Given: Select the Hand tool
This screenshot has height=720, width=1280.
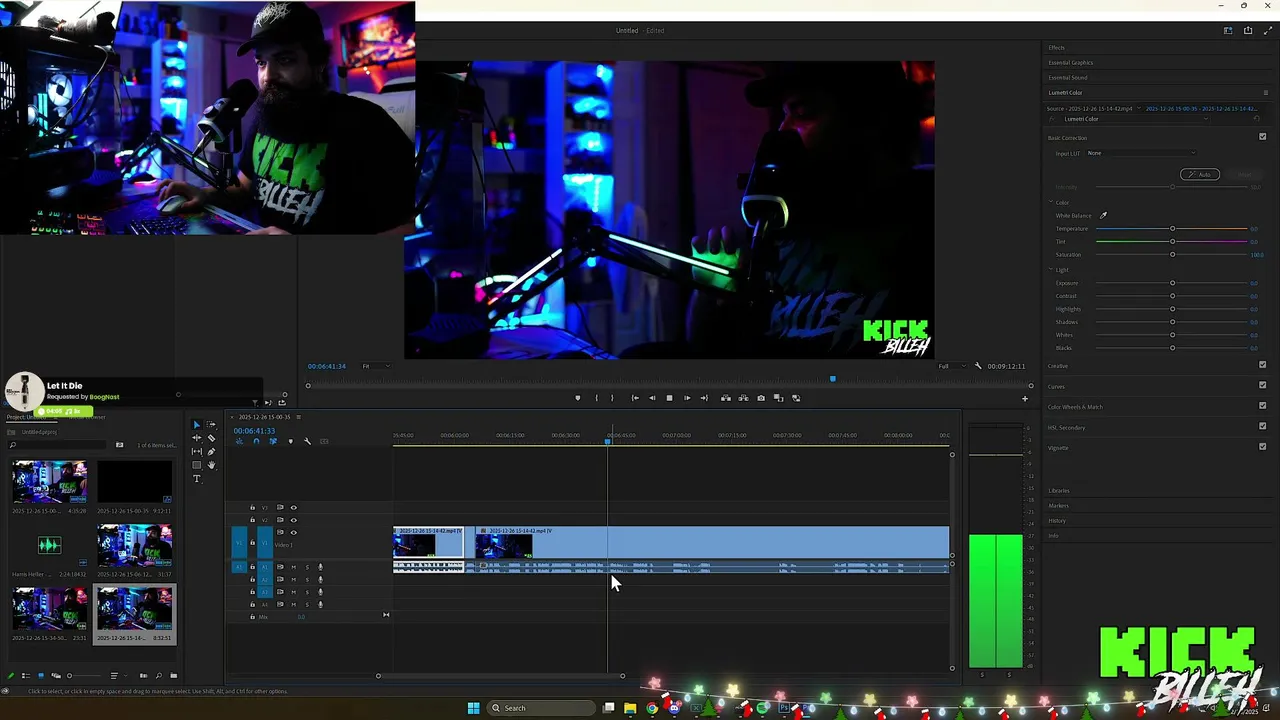Looking at the screenshot, I should [211, 465].
